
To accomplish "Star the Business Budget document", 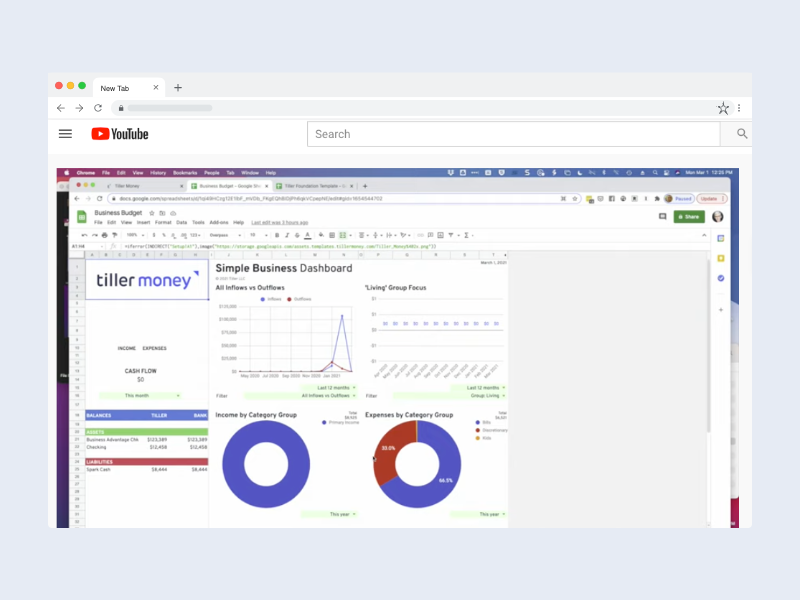I will tap(152, 213).
